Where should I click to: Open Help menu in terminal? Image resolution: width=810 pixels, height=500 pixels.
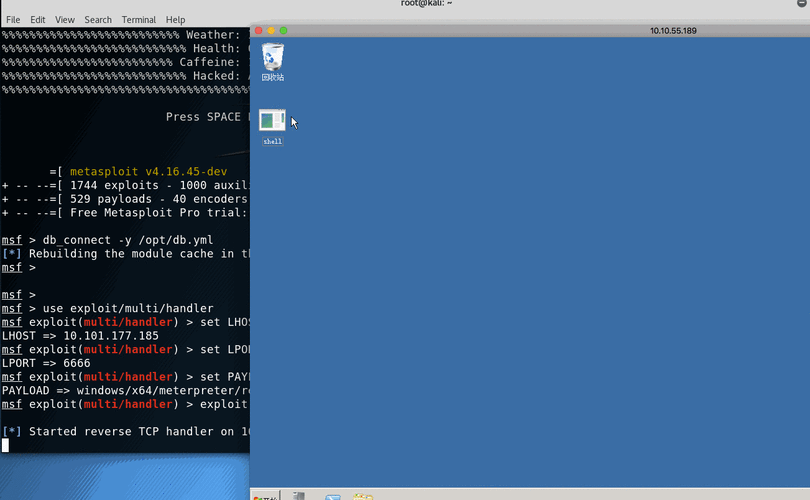coord(175,20)
